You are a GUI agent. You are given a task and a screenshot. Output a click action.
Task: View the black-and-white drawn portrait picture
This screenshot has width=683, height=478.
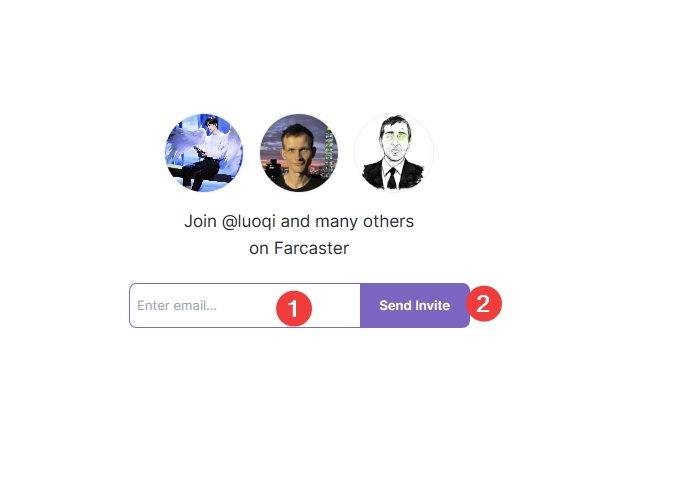394,153
